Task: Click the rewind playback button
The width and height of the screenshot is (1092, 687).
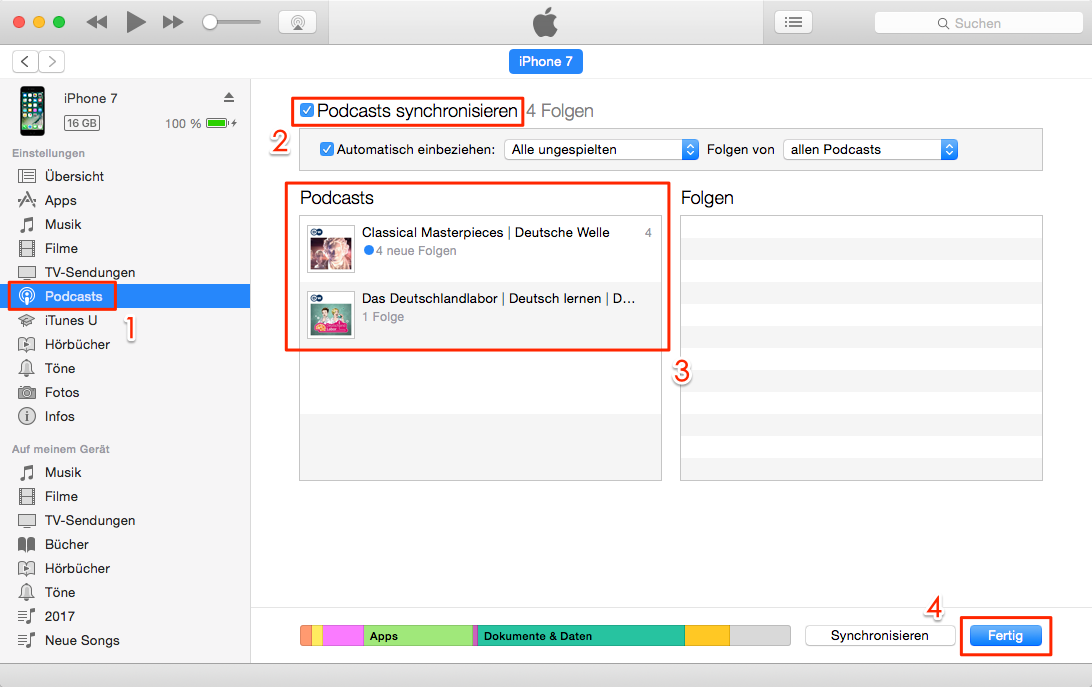Action: [x=97, y=22]
